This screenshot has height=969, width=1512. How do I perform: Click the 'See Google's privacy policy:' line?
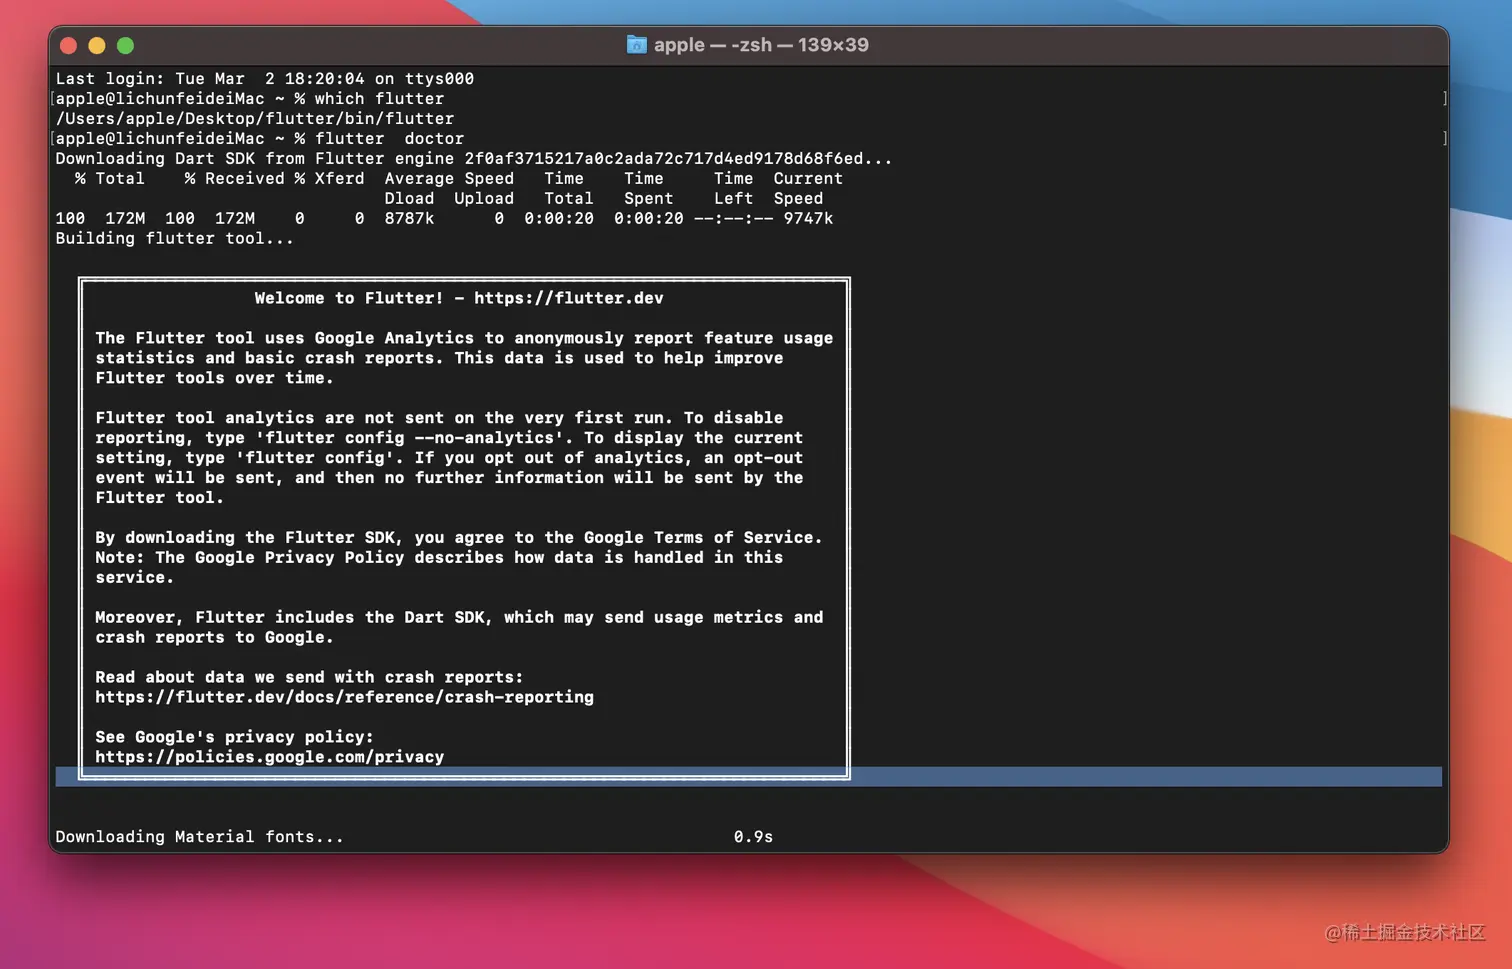tap(235, 737)
